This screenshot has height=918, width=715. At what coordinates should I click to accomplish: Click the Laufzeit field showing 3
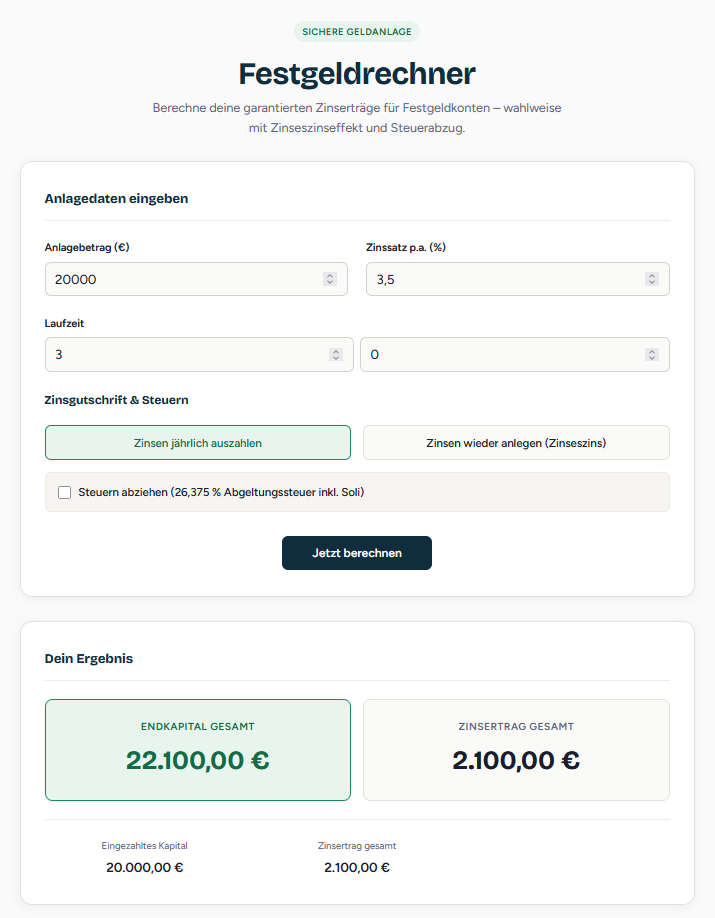pyautogui.click(x=180, y=354)
